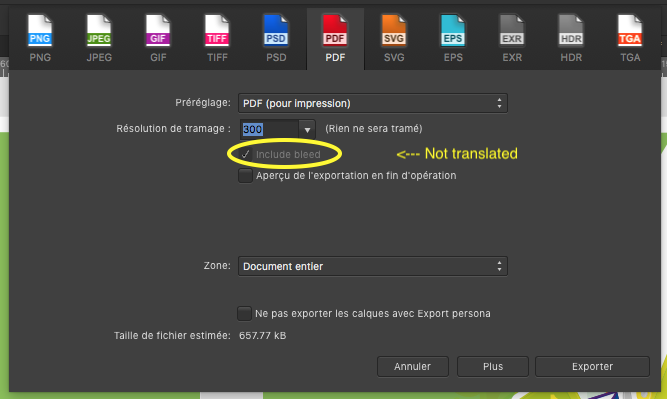Enable Aperçu de l'exportation checkbox
This screenshot has width=667, height=399.
coord(245,175)
